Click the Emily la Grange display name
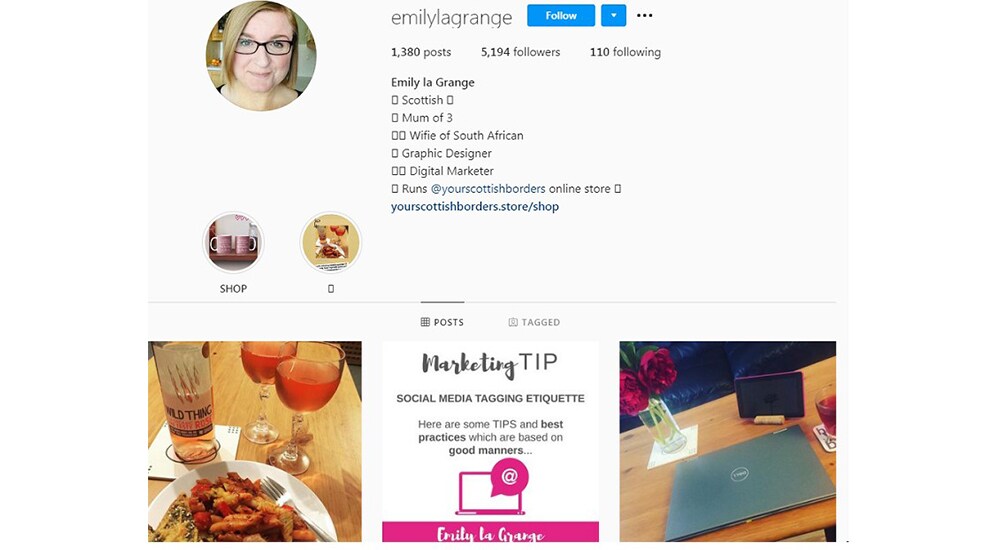 pyautogui.click(x=433, y=82)
